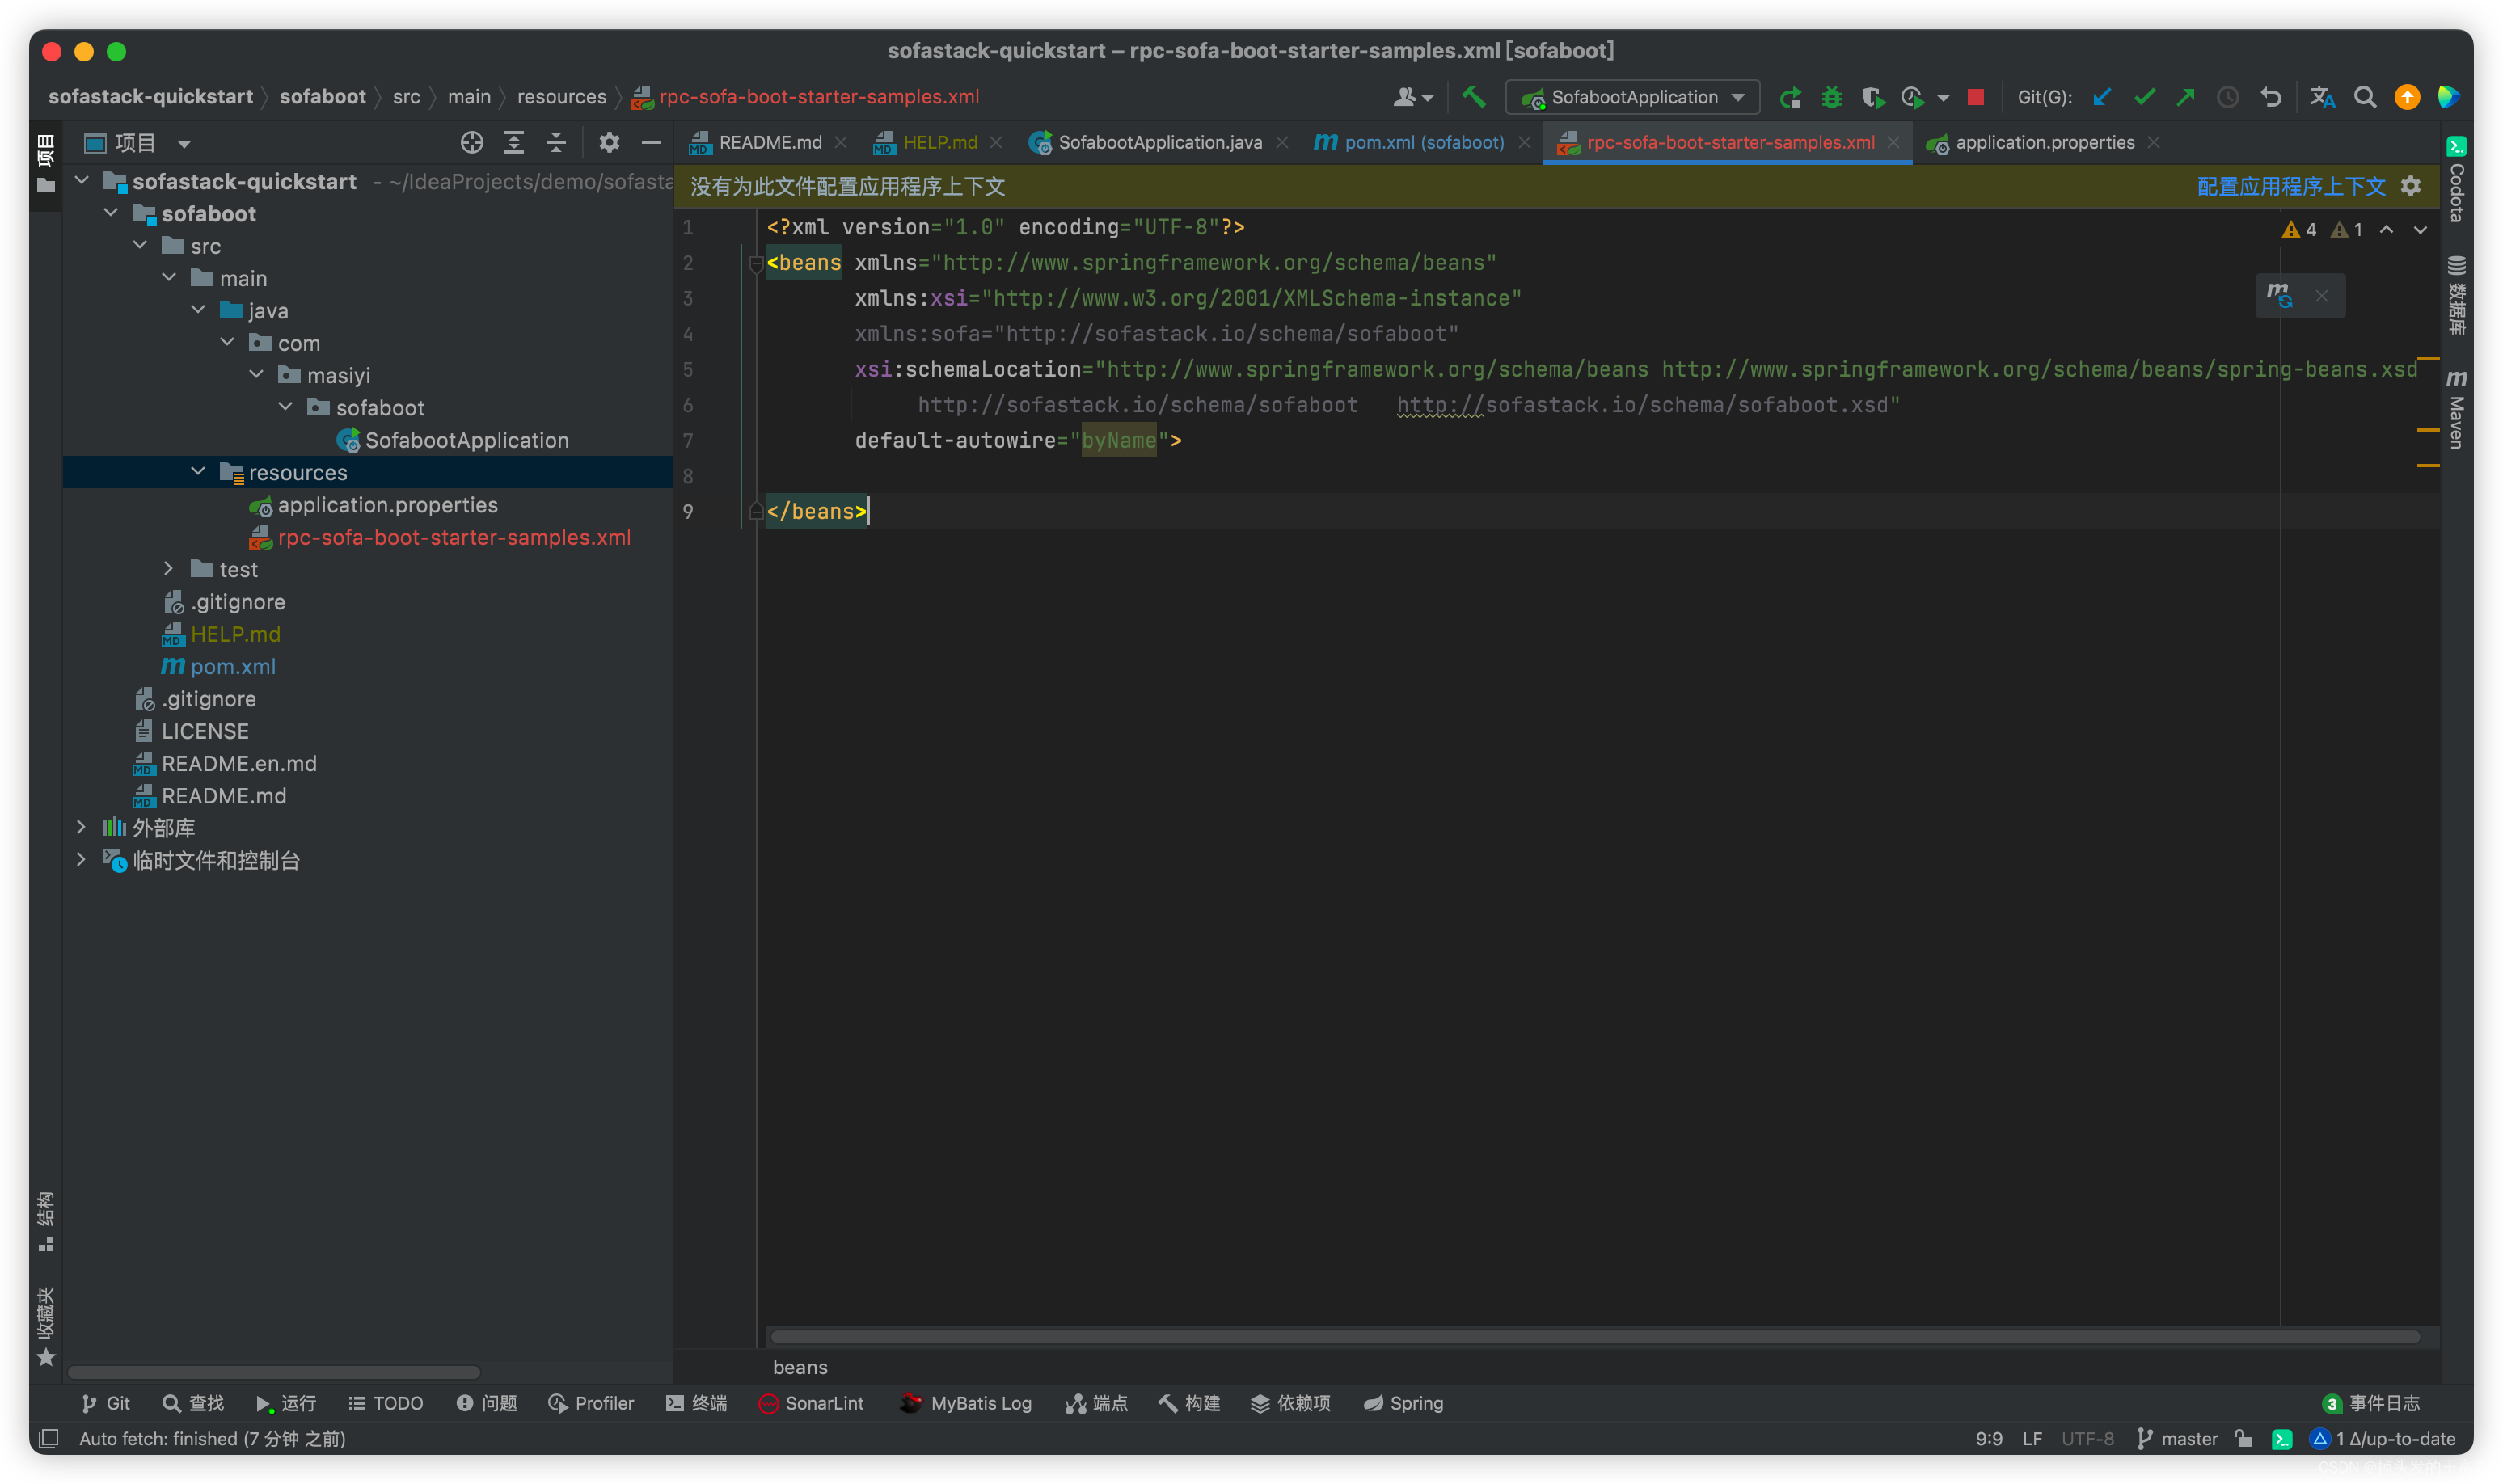Click the master branch widget in status bar

(2177, 1438)
